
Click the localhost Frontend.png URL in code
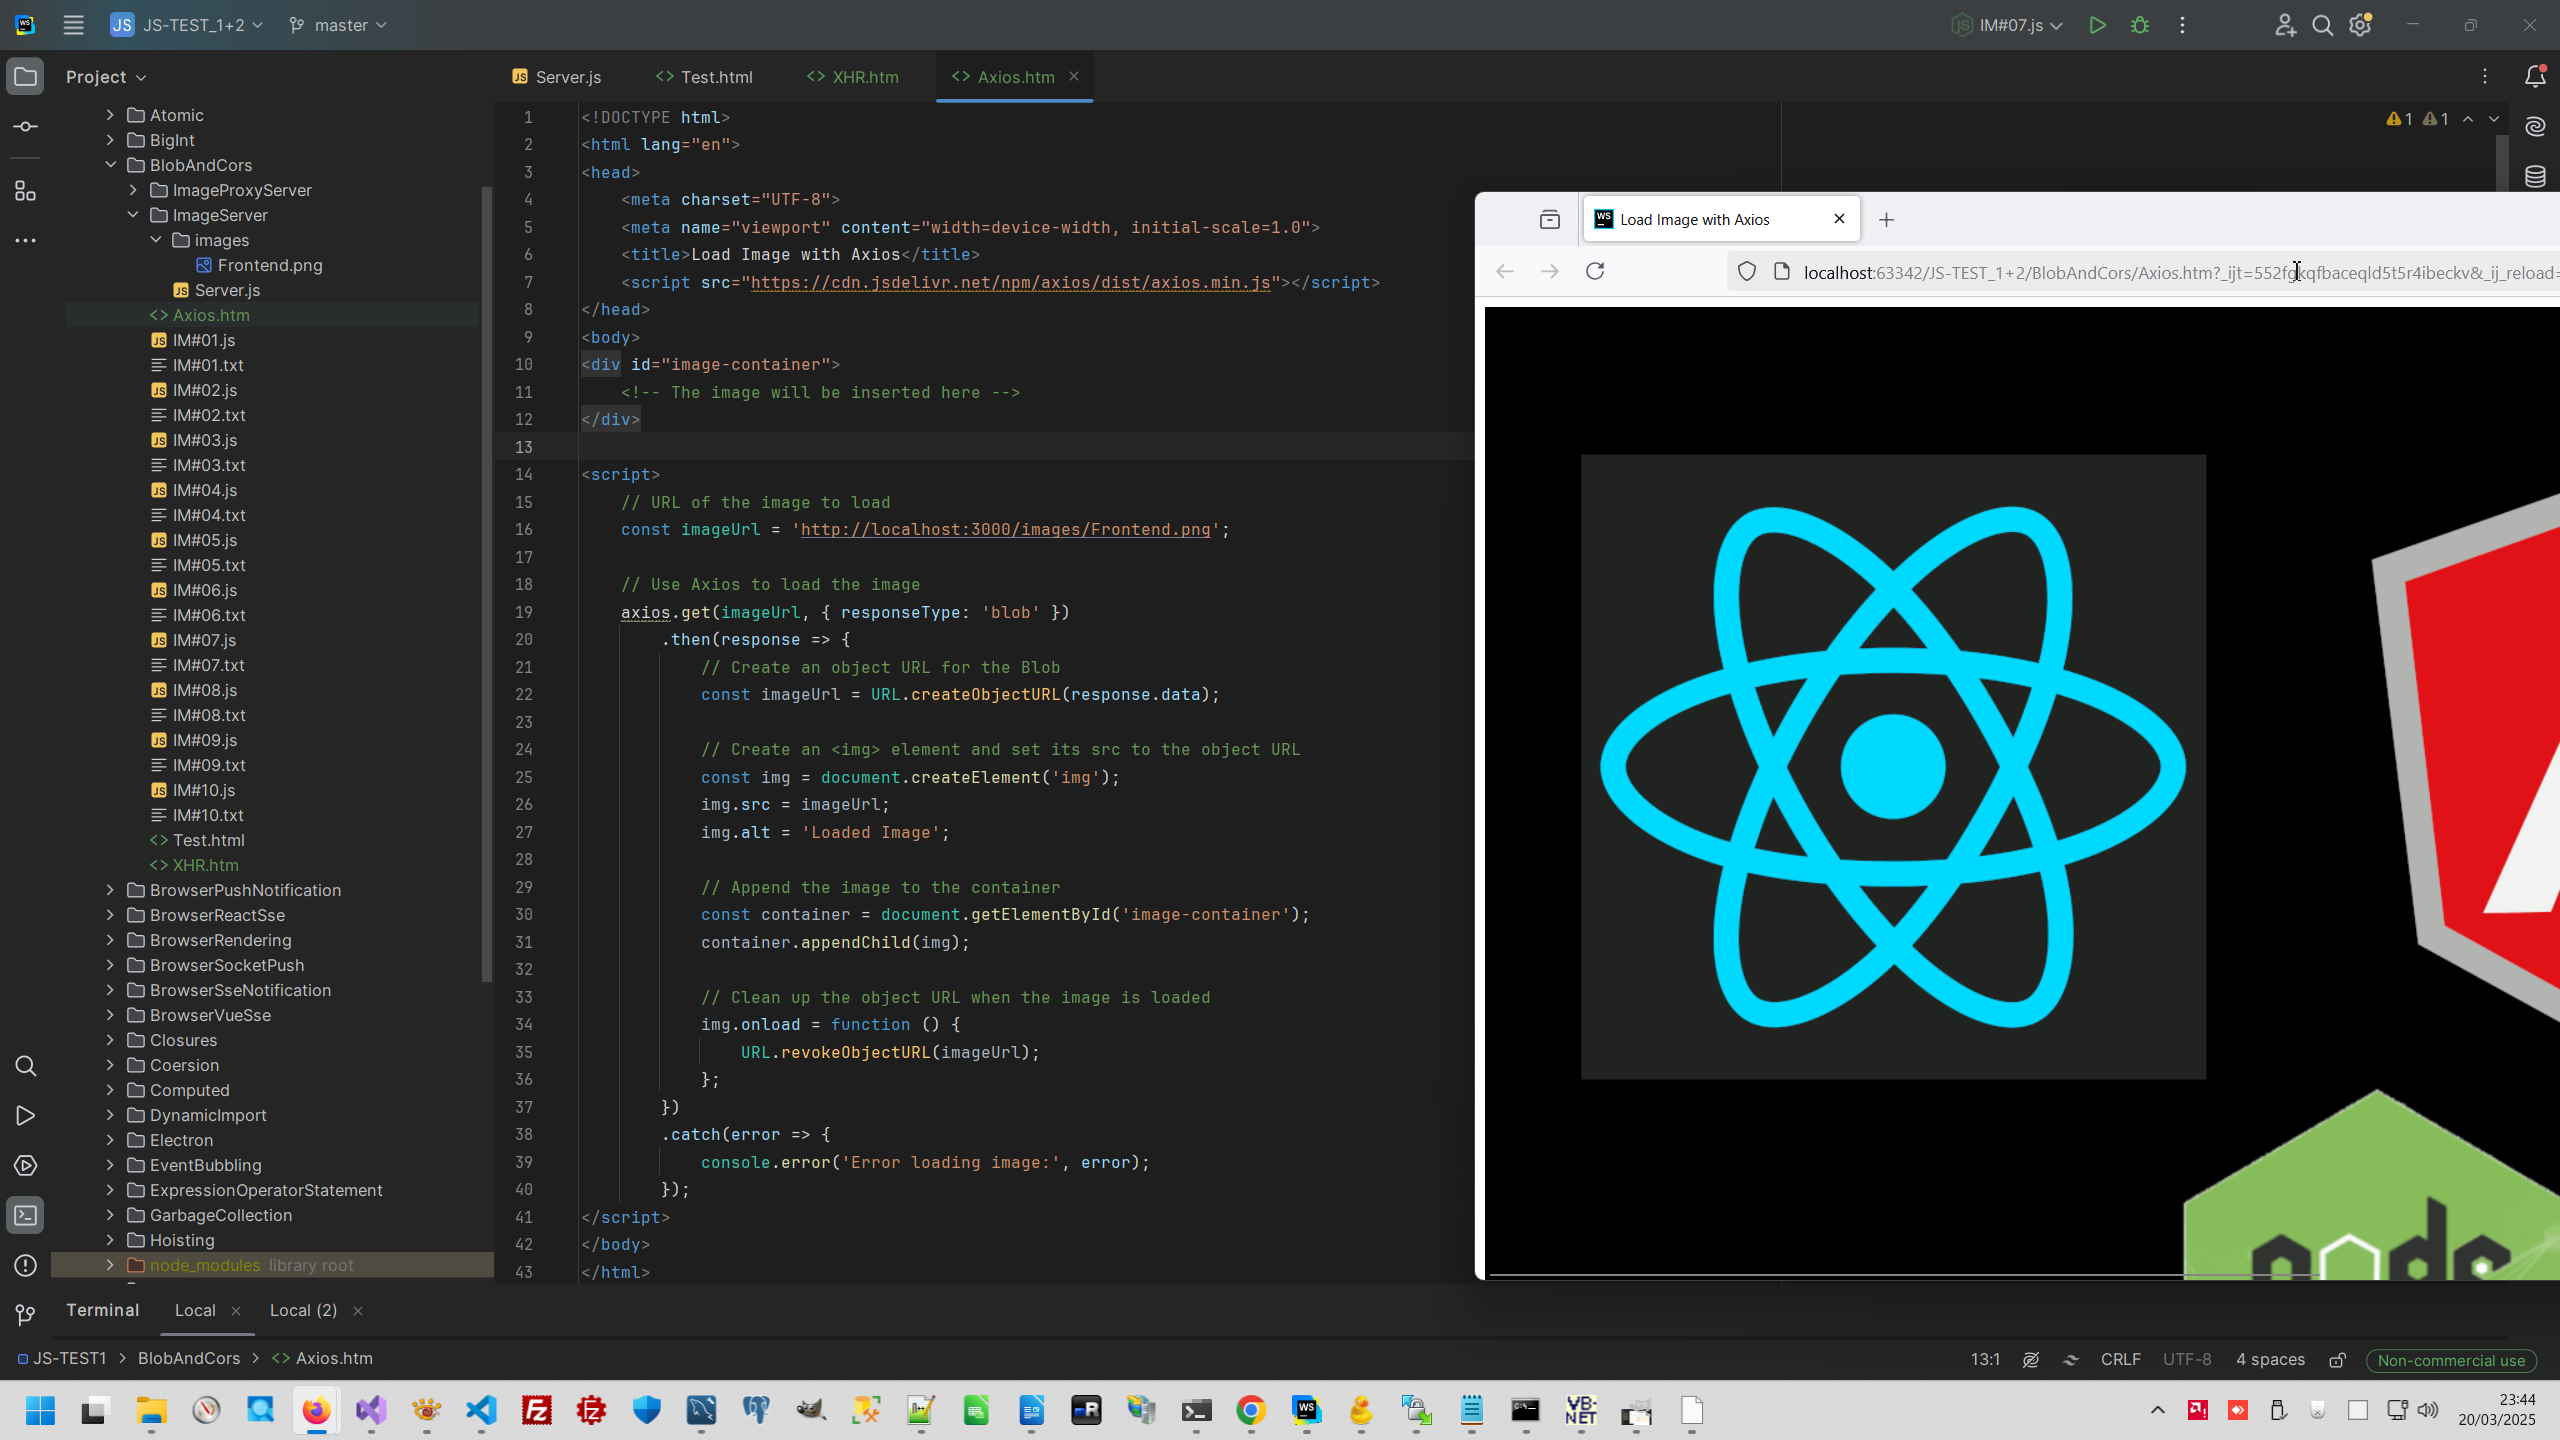point(1005,529)
